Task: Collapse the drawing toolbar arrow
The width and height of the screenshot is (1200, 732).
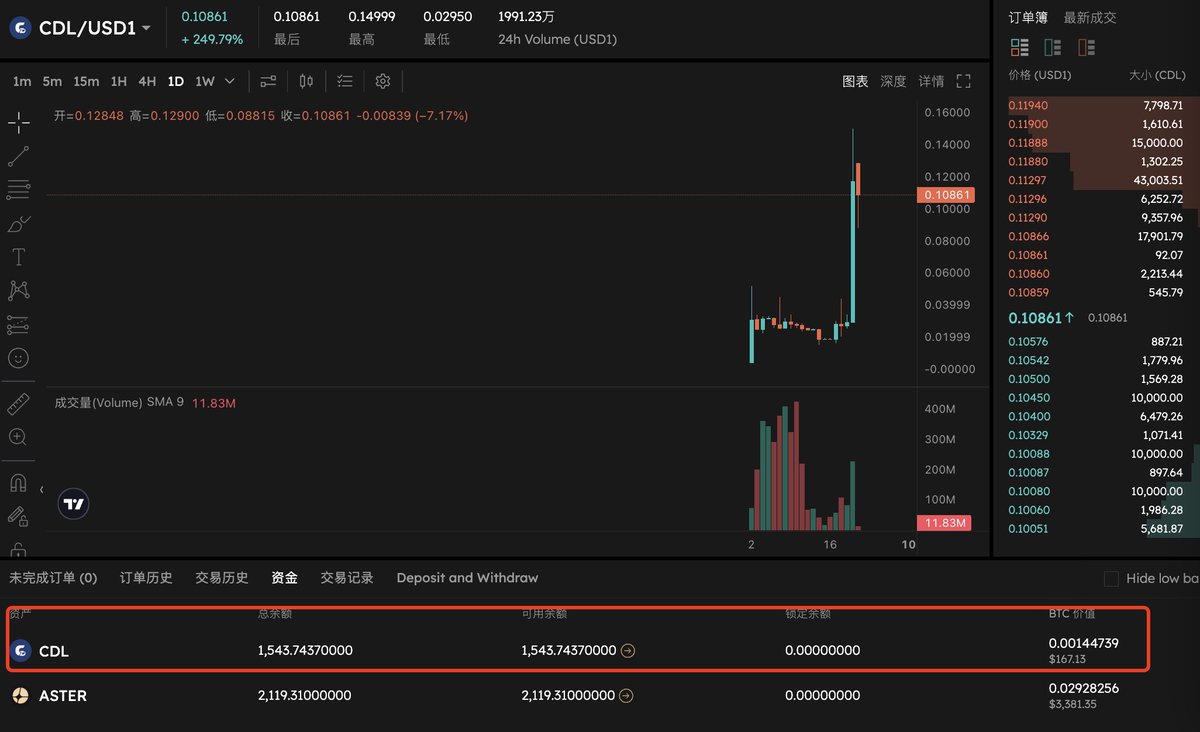Action: point(41,490)
